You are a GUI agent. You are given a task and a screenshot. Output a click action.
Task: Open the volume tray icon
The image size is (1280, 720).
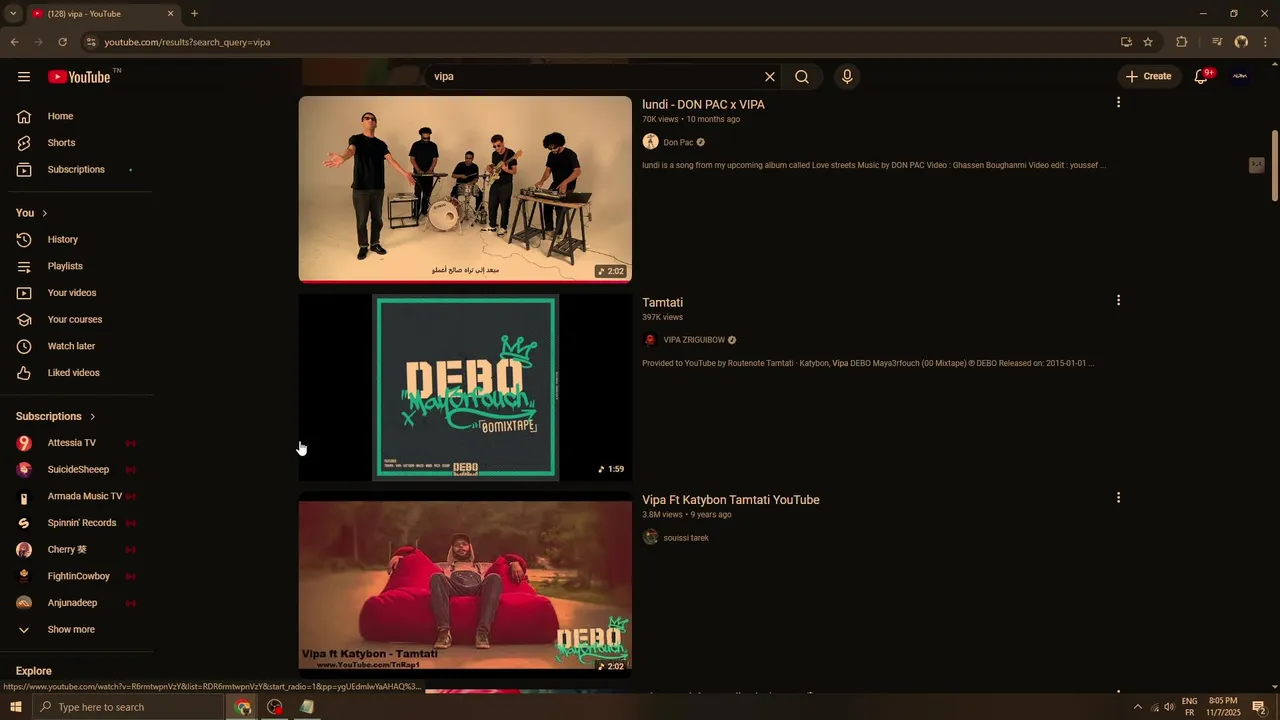click(1169, 707)
